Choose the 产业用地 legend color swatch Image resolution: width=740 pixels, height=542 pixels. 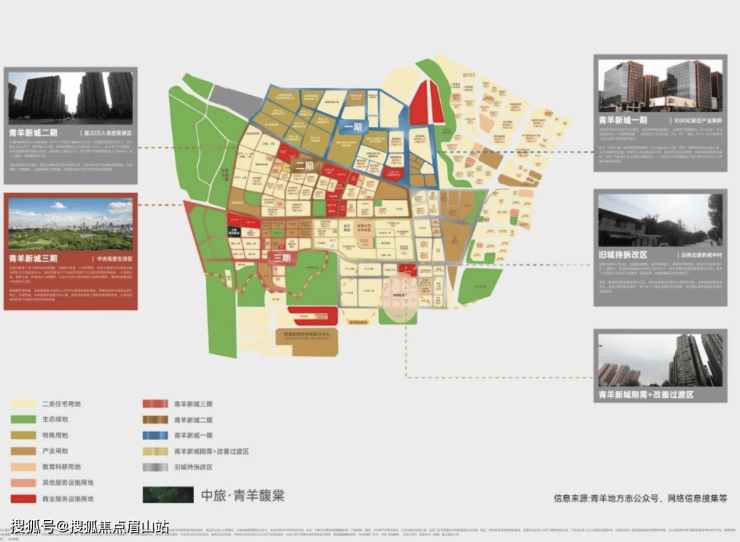(x=24, y=450)
